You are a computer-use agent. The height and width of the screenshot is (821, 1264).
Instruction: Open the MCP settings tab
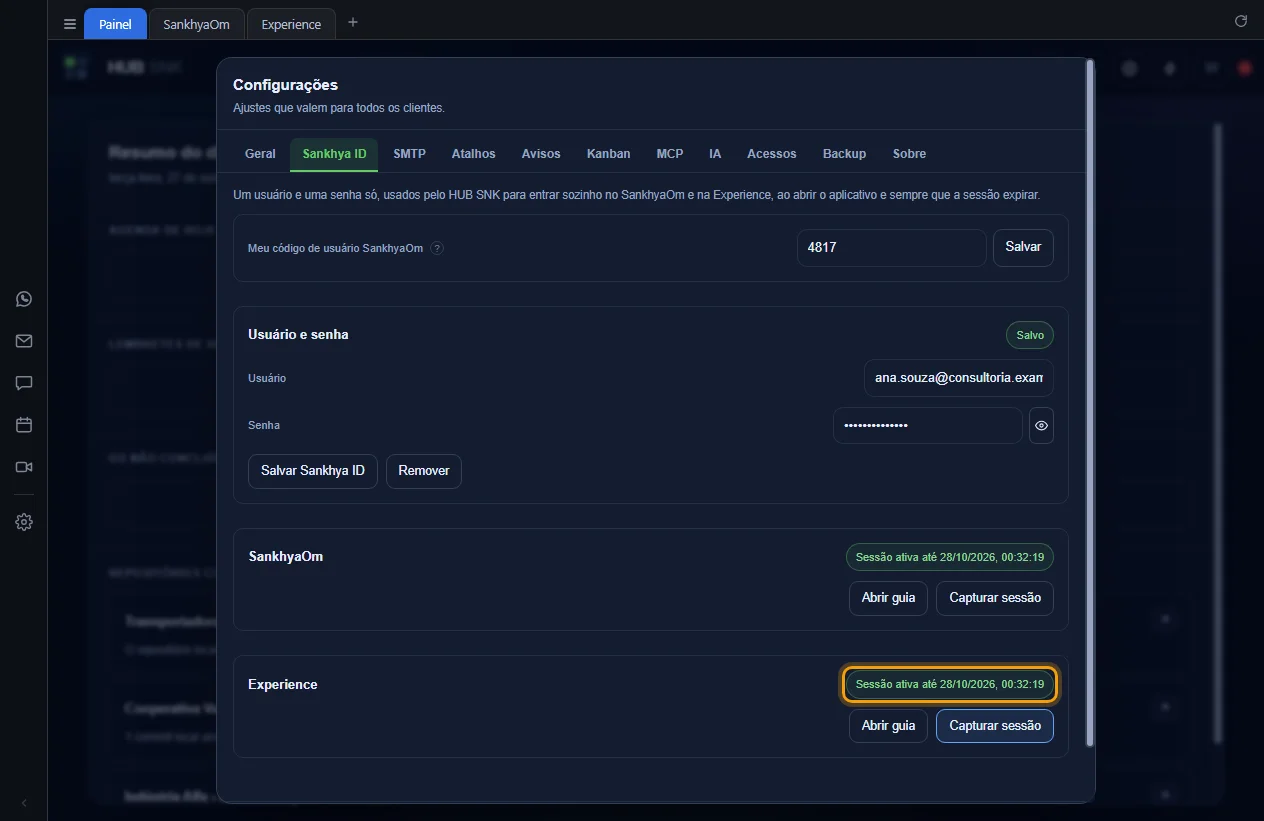[x=670, y=154]
